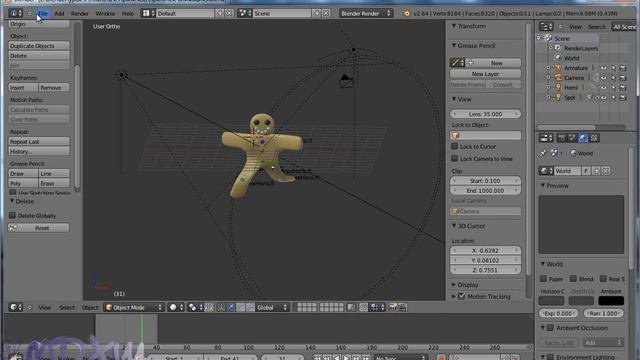Add a new screen layout with plus icon
Screen dimensions: 640x360
[220, 13]
